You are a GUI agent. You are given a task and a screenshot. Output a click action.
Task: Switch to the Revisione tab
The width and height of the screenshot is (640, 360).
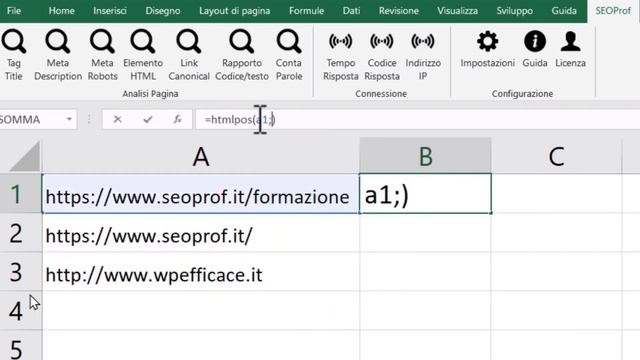[398, 11]
